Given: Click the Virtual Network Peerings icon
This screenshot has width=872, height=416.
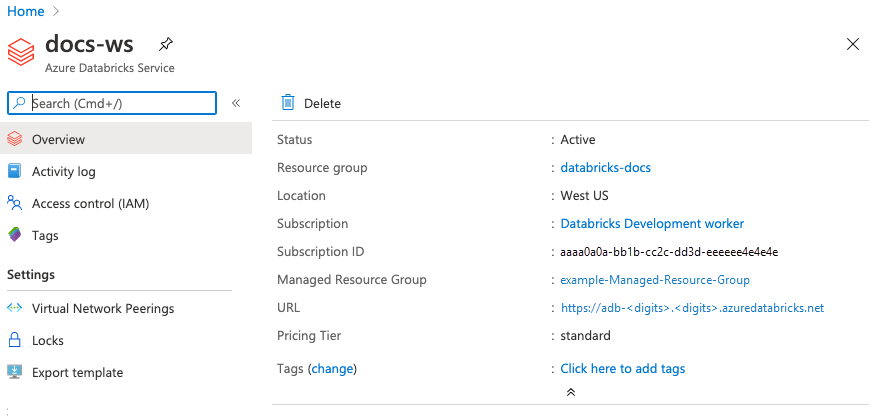Looking at the screenshot, I should click(14, 308).
